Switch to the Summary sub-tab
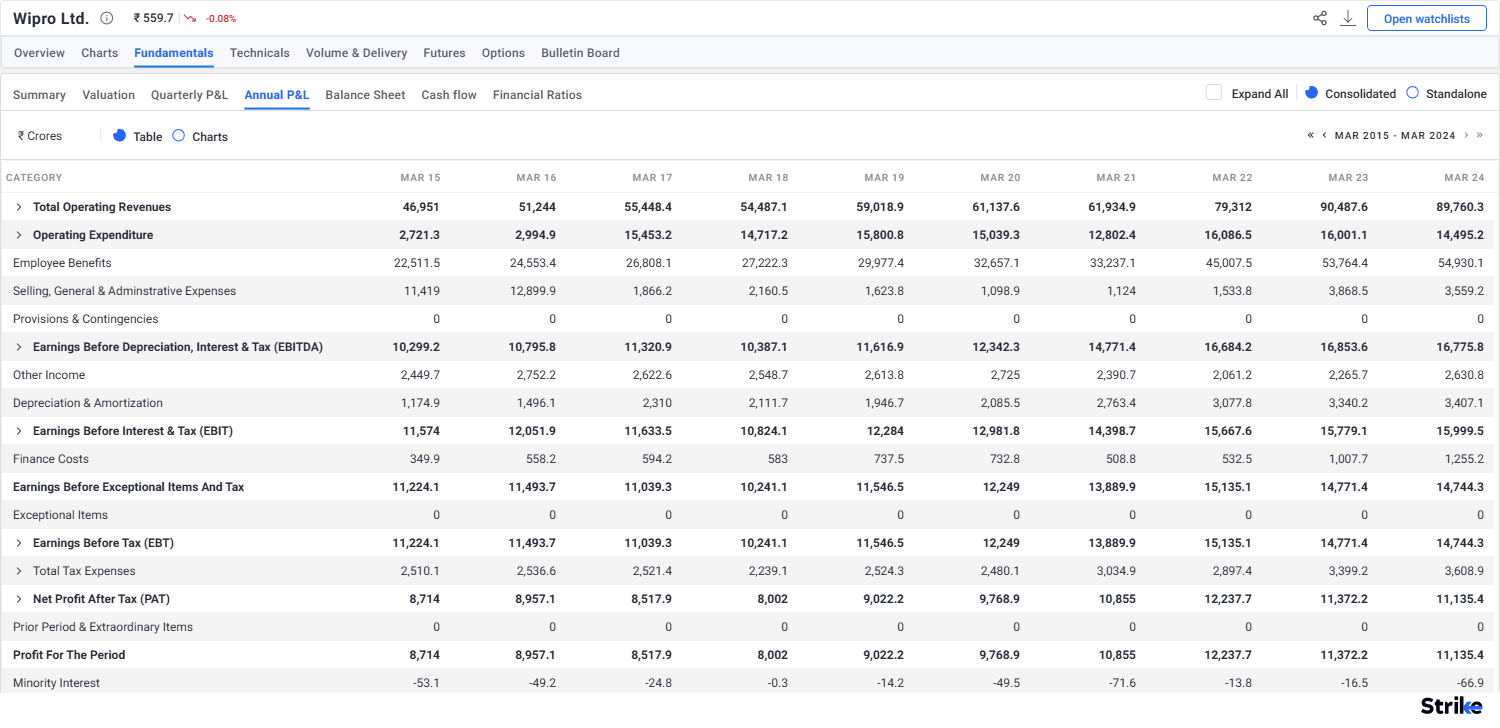 (x=39, y=95)
